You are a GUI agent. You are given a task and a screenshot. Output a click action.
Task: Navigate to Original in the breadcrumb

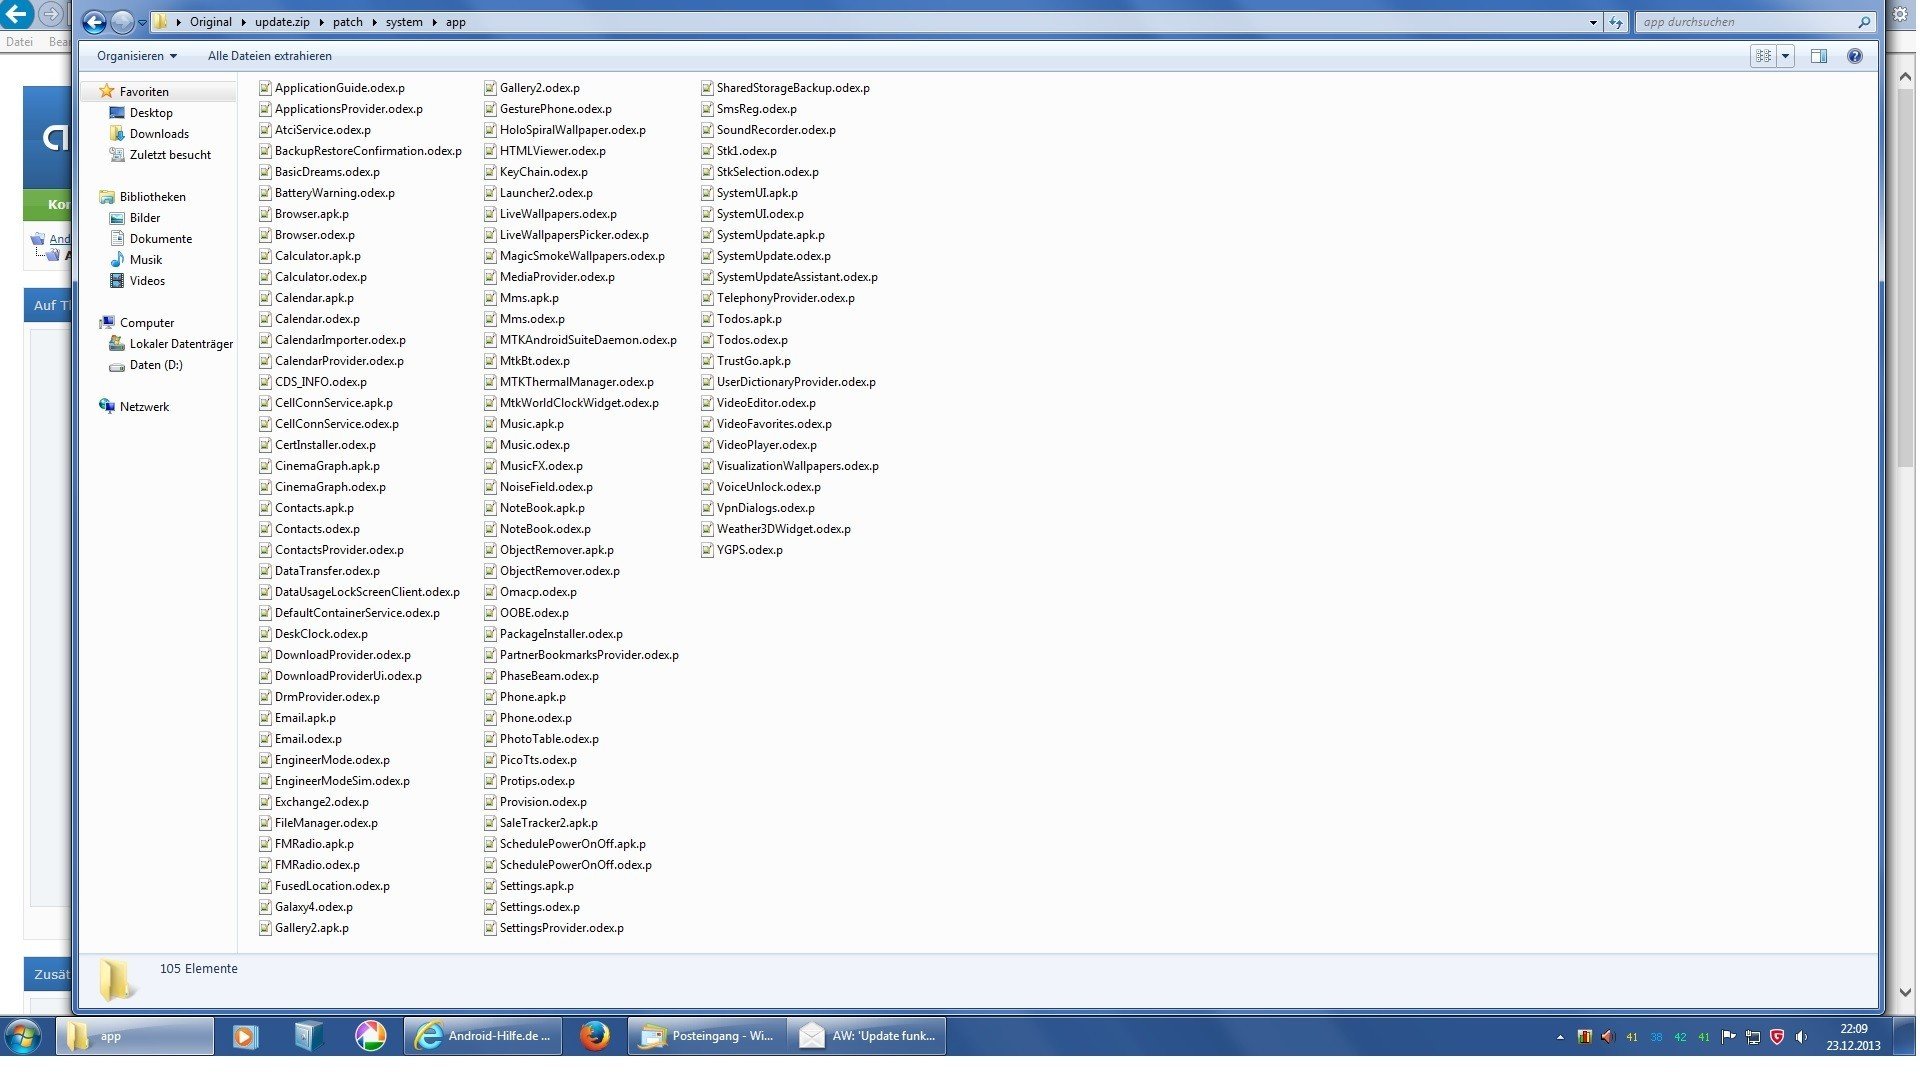(210, 22)
